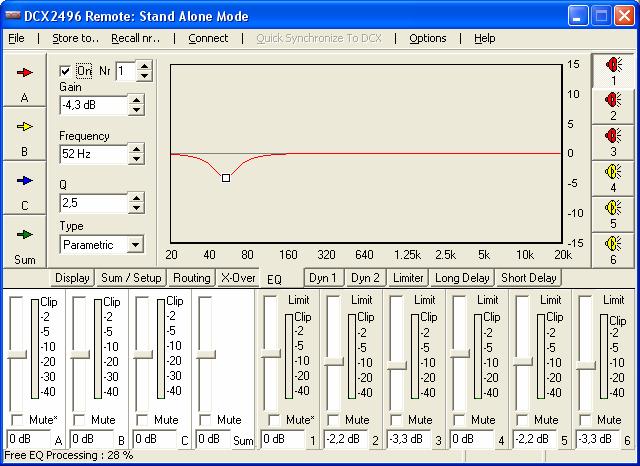Toggle the EQ On checkbox
The height and width of the screenshot is (466, 640).
click(x=66, y=72)
